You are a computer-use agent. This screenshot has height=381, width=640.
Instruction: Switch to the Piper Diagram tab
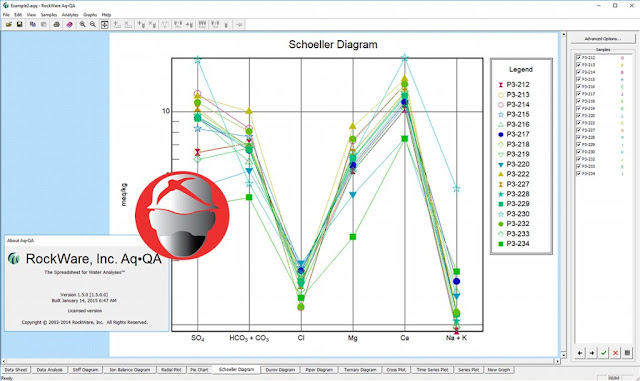(x=319, y=370)
